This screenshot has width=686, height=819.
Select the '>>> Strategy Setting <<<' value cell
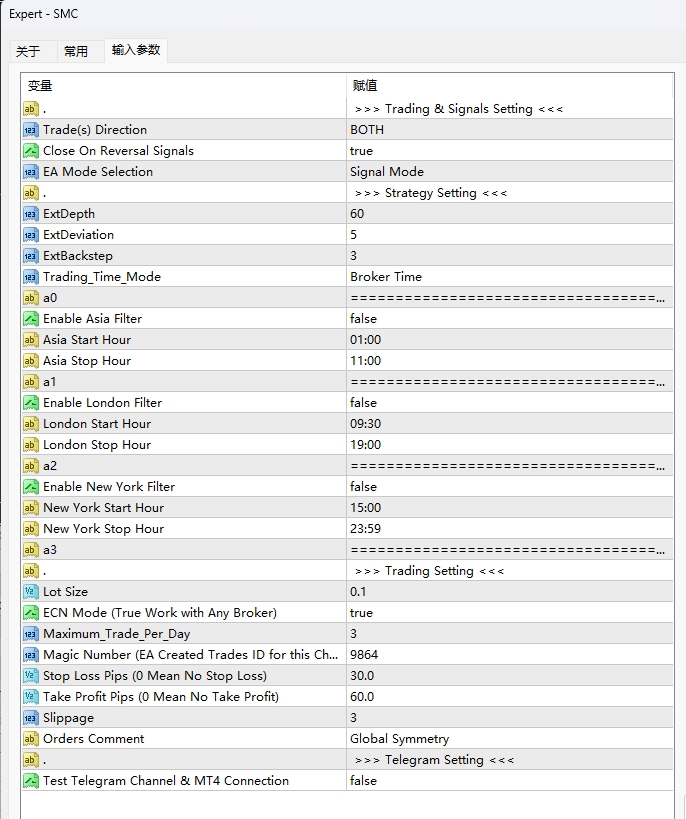pyautogui.click(x=510, y=193)
